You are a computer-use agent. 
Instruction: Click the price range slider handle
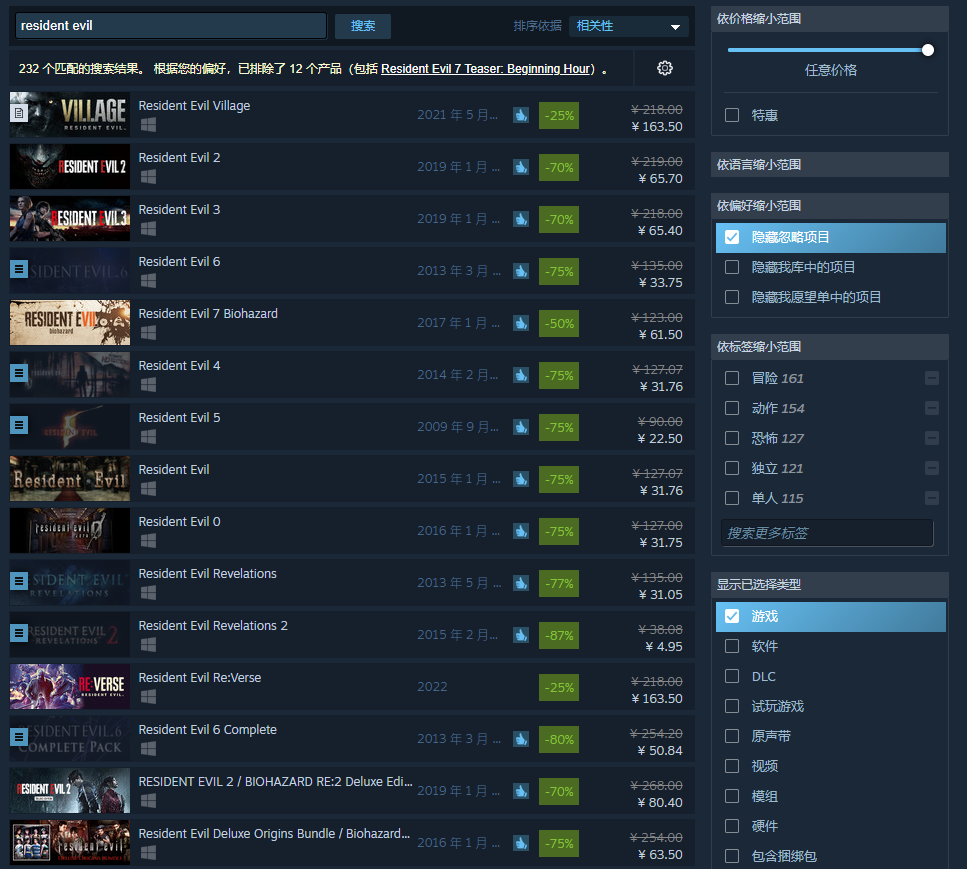point(928,50)
